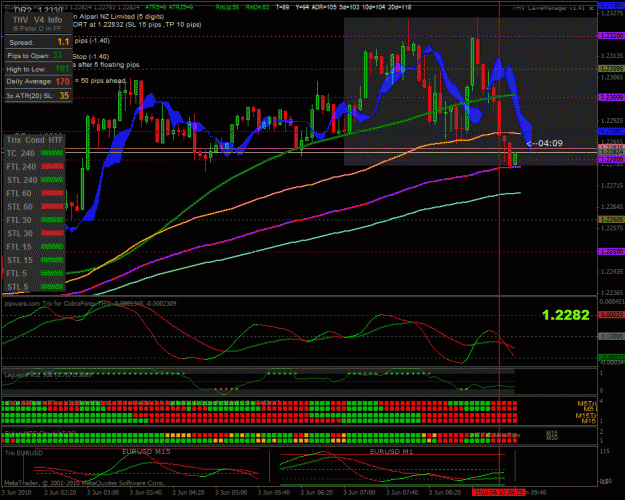Click the red FTL 240 status bar
The image size is (625, 500).
53,166
